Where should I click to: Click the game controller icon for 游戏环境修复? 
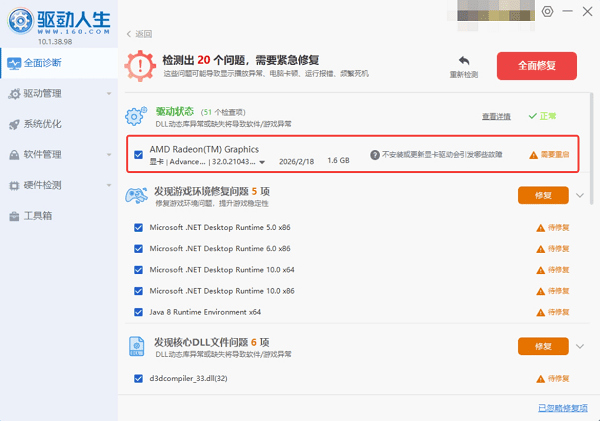(136, 195)
